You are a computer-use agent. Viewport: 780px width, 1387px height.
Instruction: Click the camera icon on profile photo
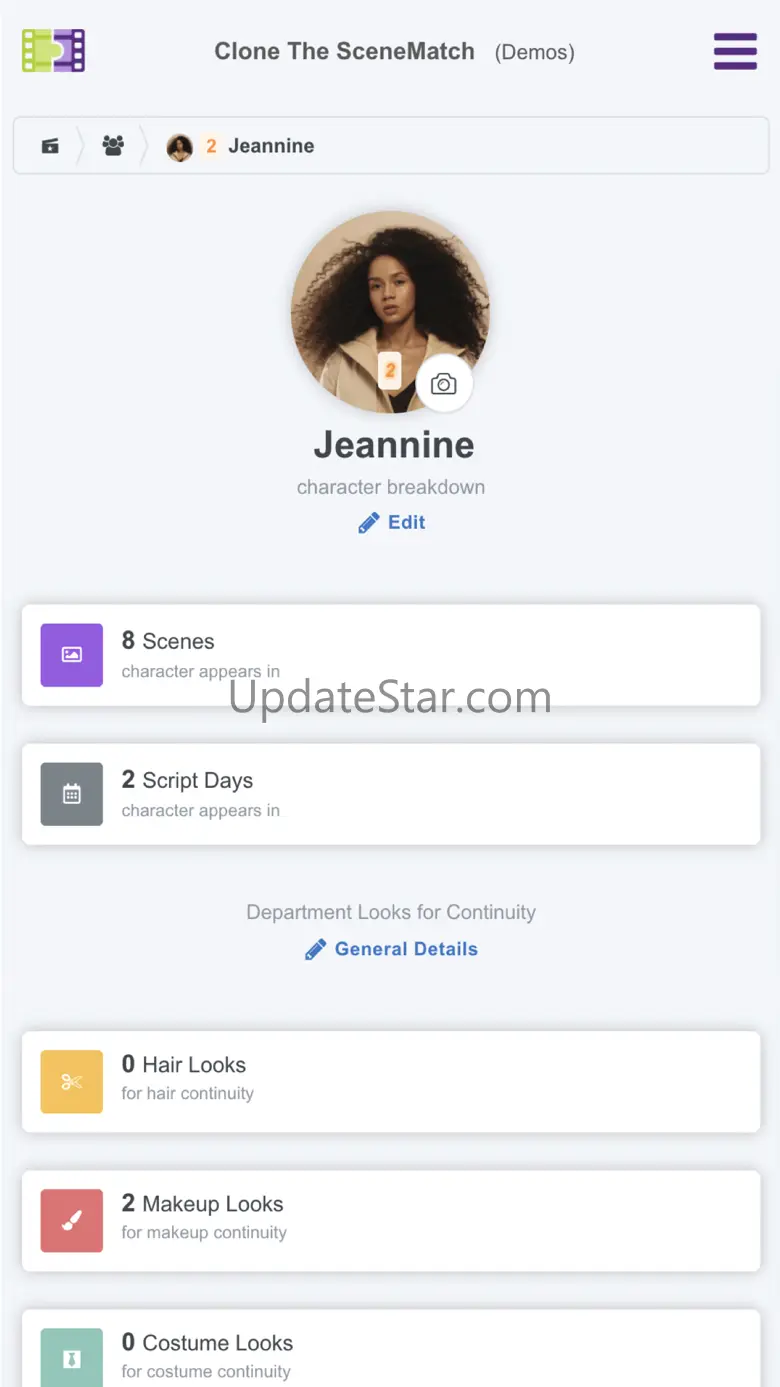click(444, 383)
